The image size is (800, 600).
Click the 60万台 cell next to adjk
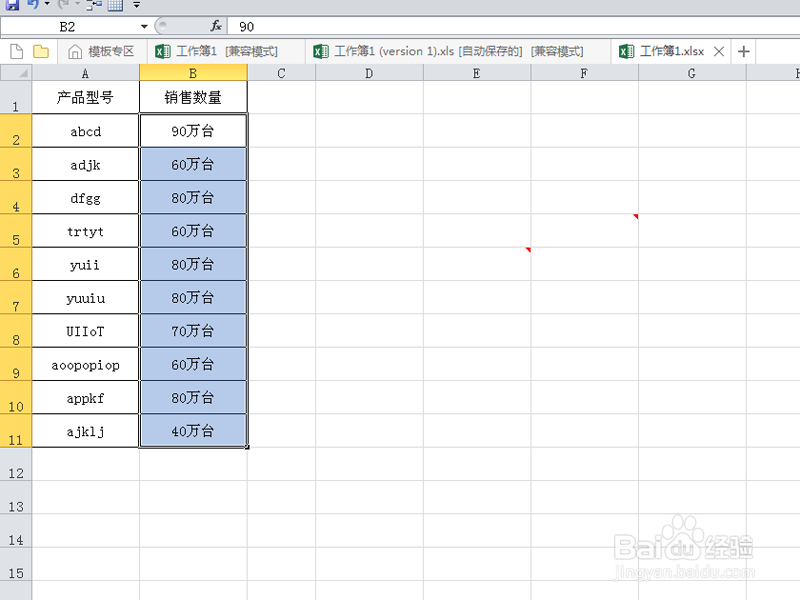click(x=193, y=164)
